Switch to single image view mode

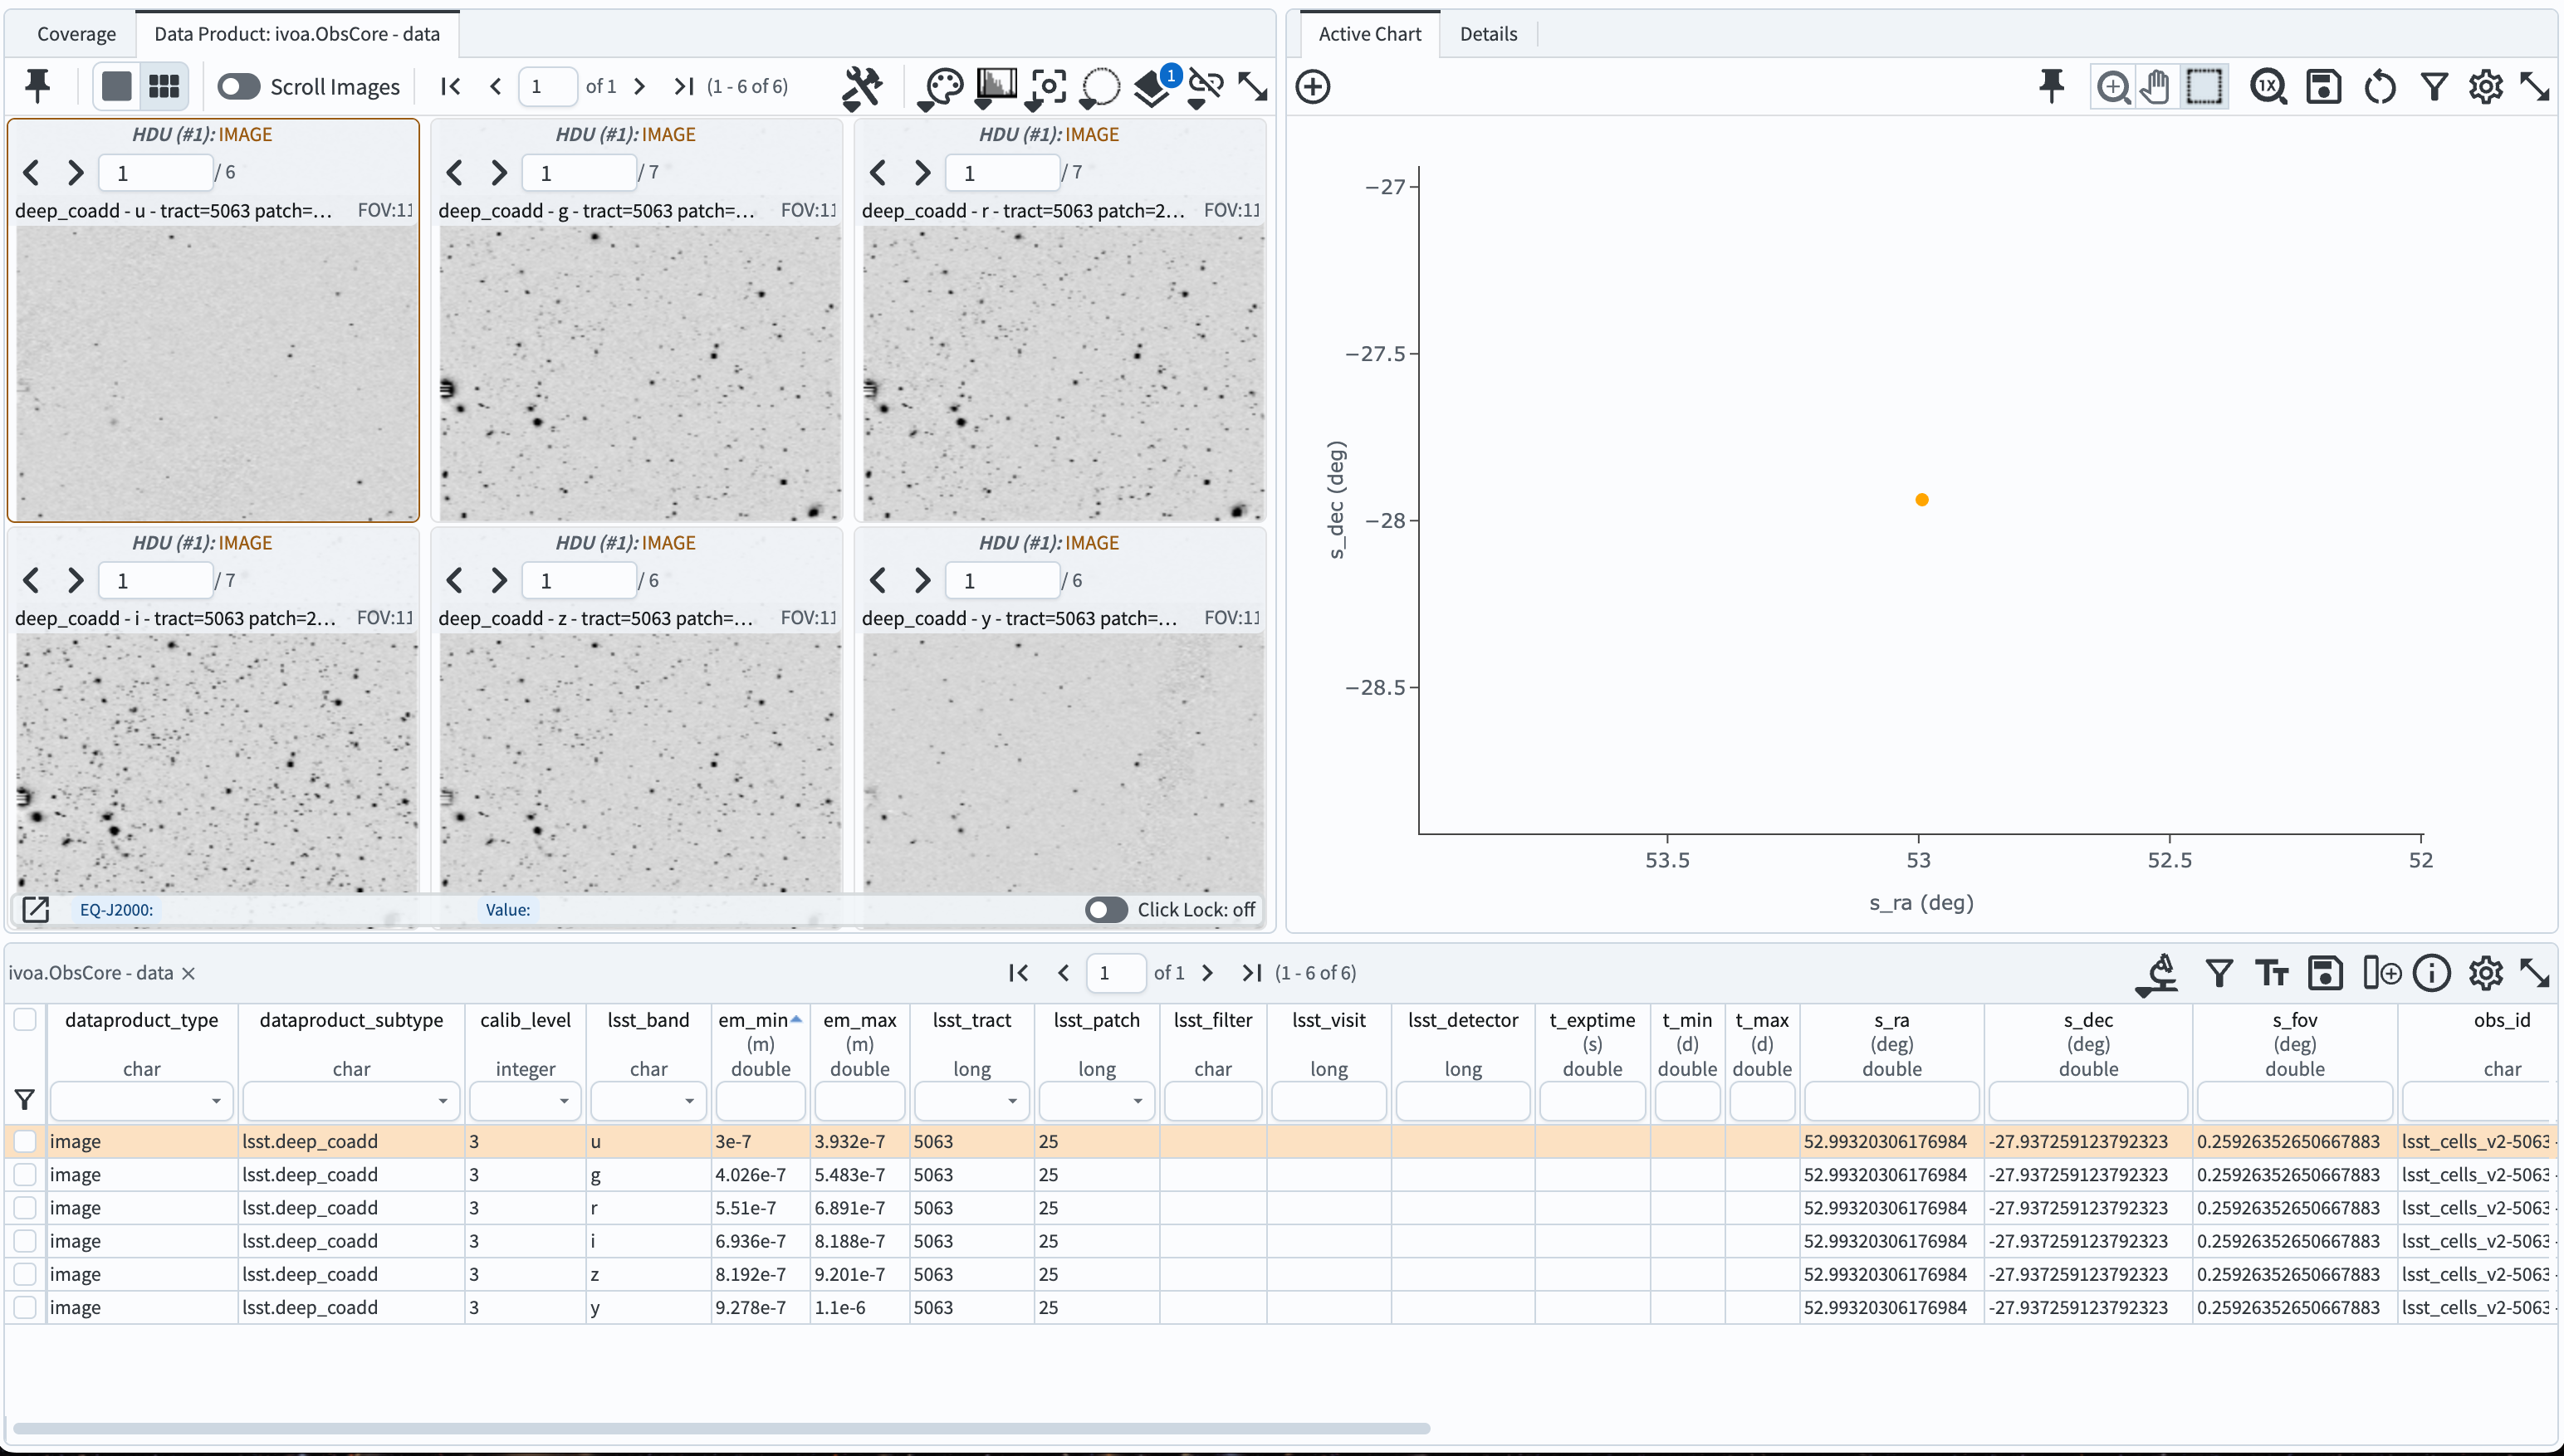(x=116, y=86)
